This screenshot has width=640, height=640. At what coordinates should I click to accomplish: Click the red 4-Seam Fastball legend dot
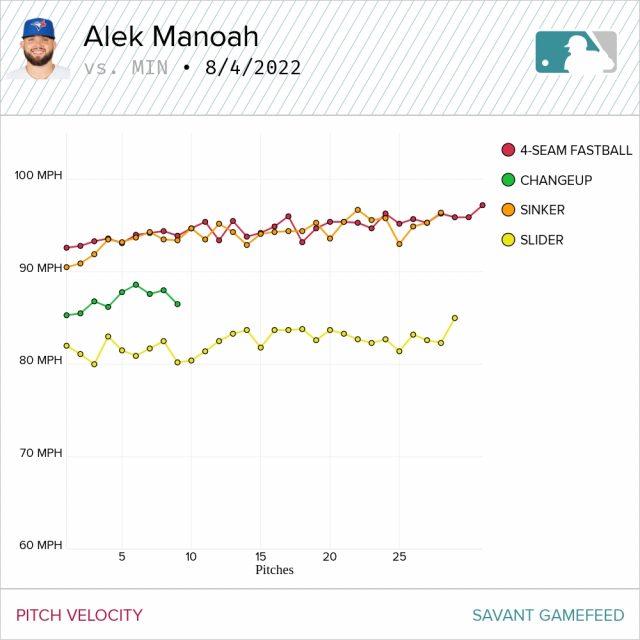tap(508, 150)
